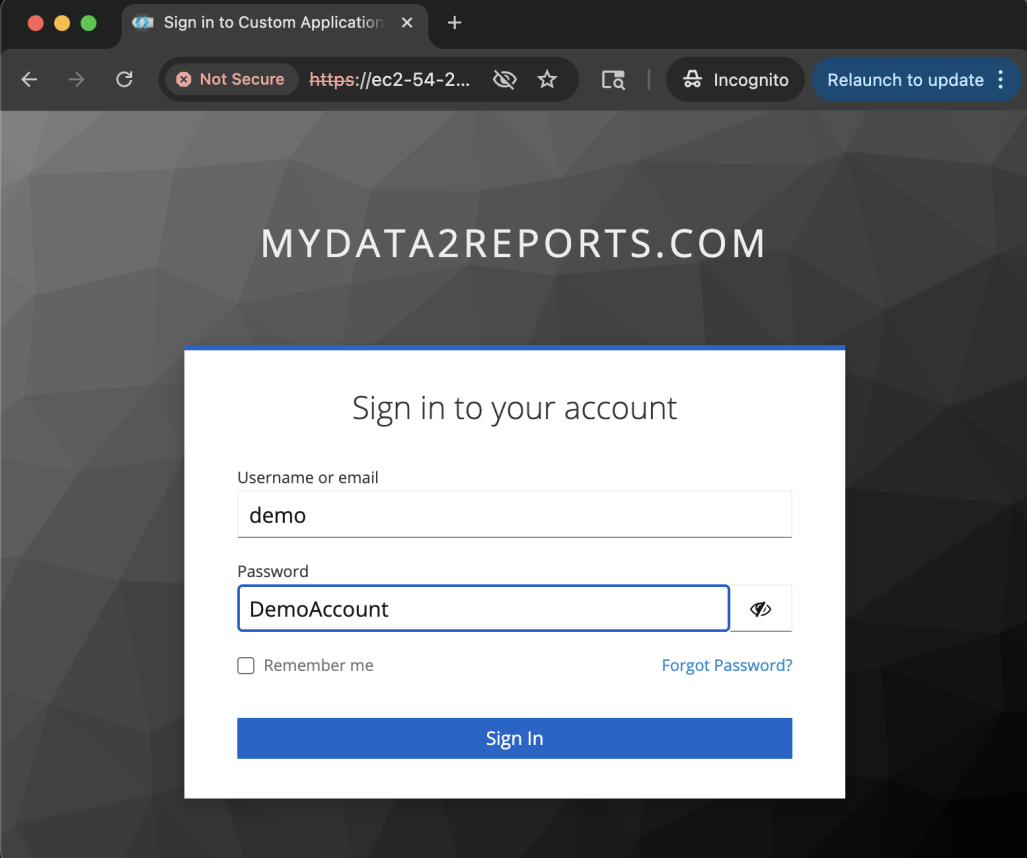Image resolution: width=1027 pixels, height=858 pixels.
Task: Open the Not Secure site info chip
Action: coord(231,80)
